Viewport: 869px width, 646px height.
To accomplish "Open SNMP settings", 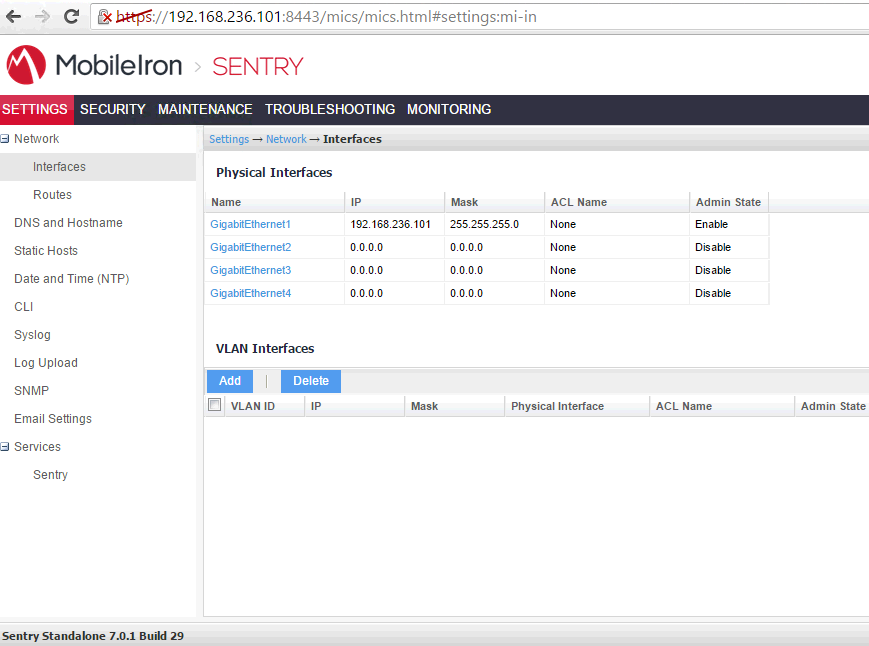I will pyautogui.click(x=32, y=391).
